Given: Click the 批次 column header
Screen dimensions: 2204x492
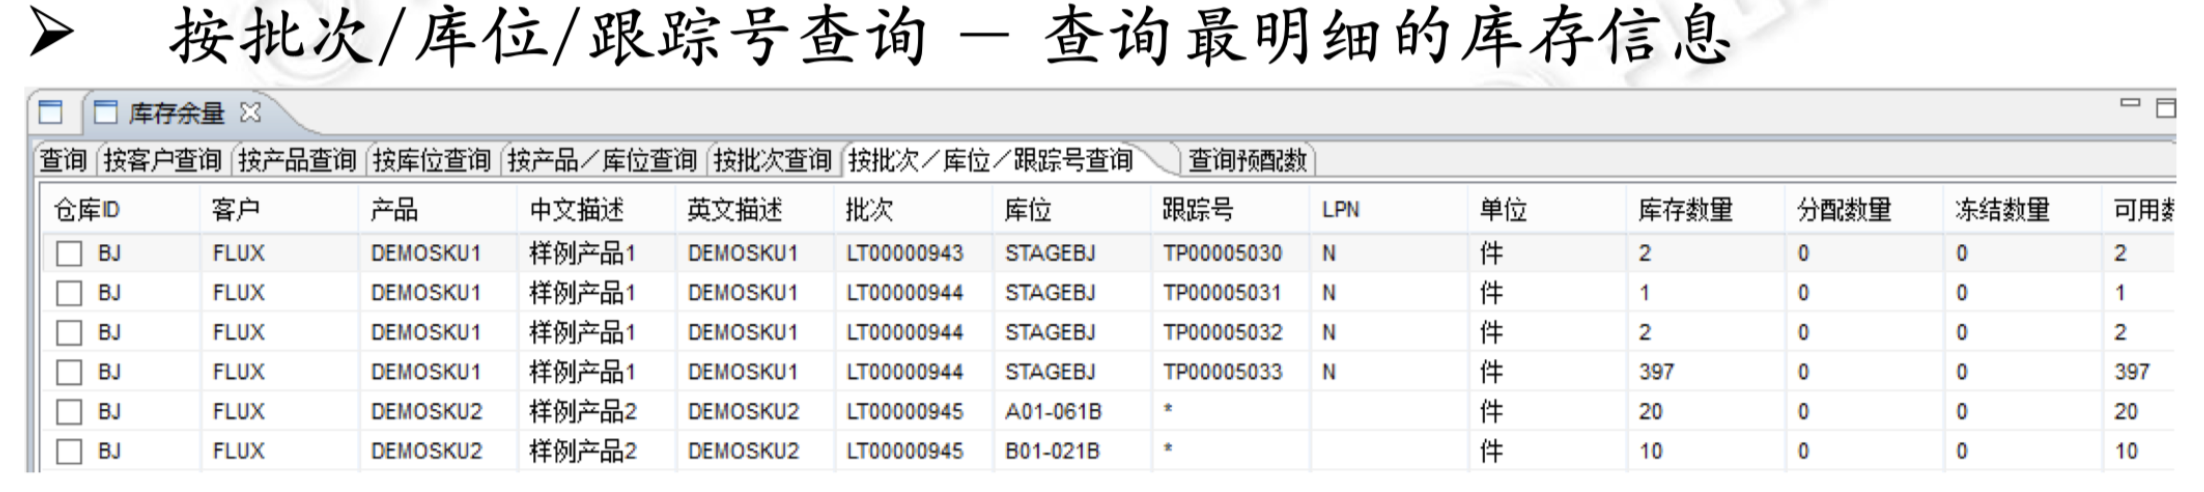Looking at the screenshot, I should coord(869,210).
